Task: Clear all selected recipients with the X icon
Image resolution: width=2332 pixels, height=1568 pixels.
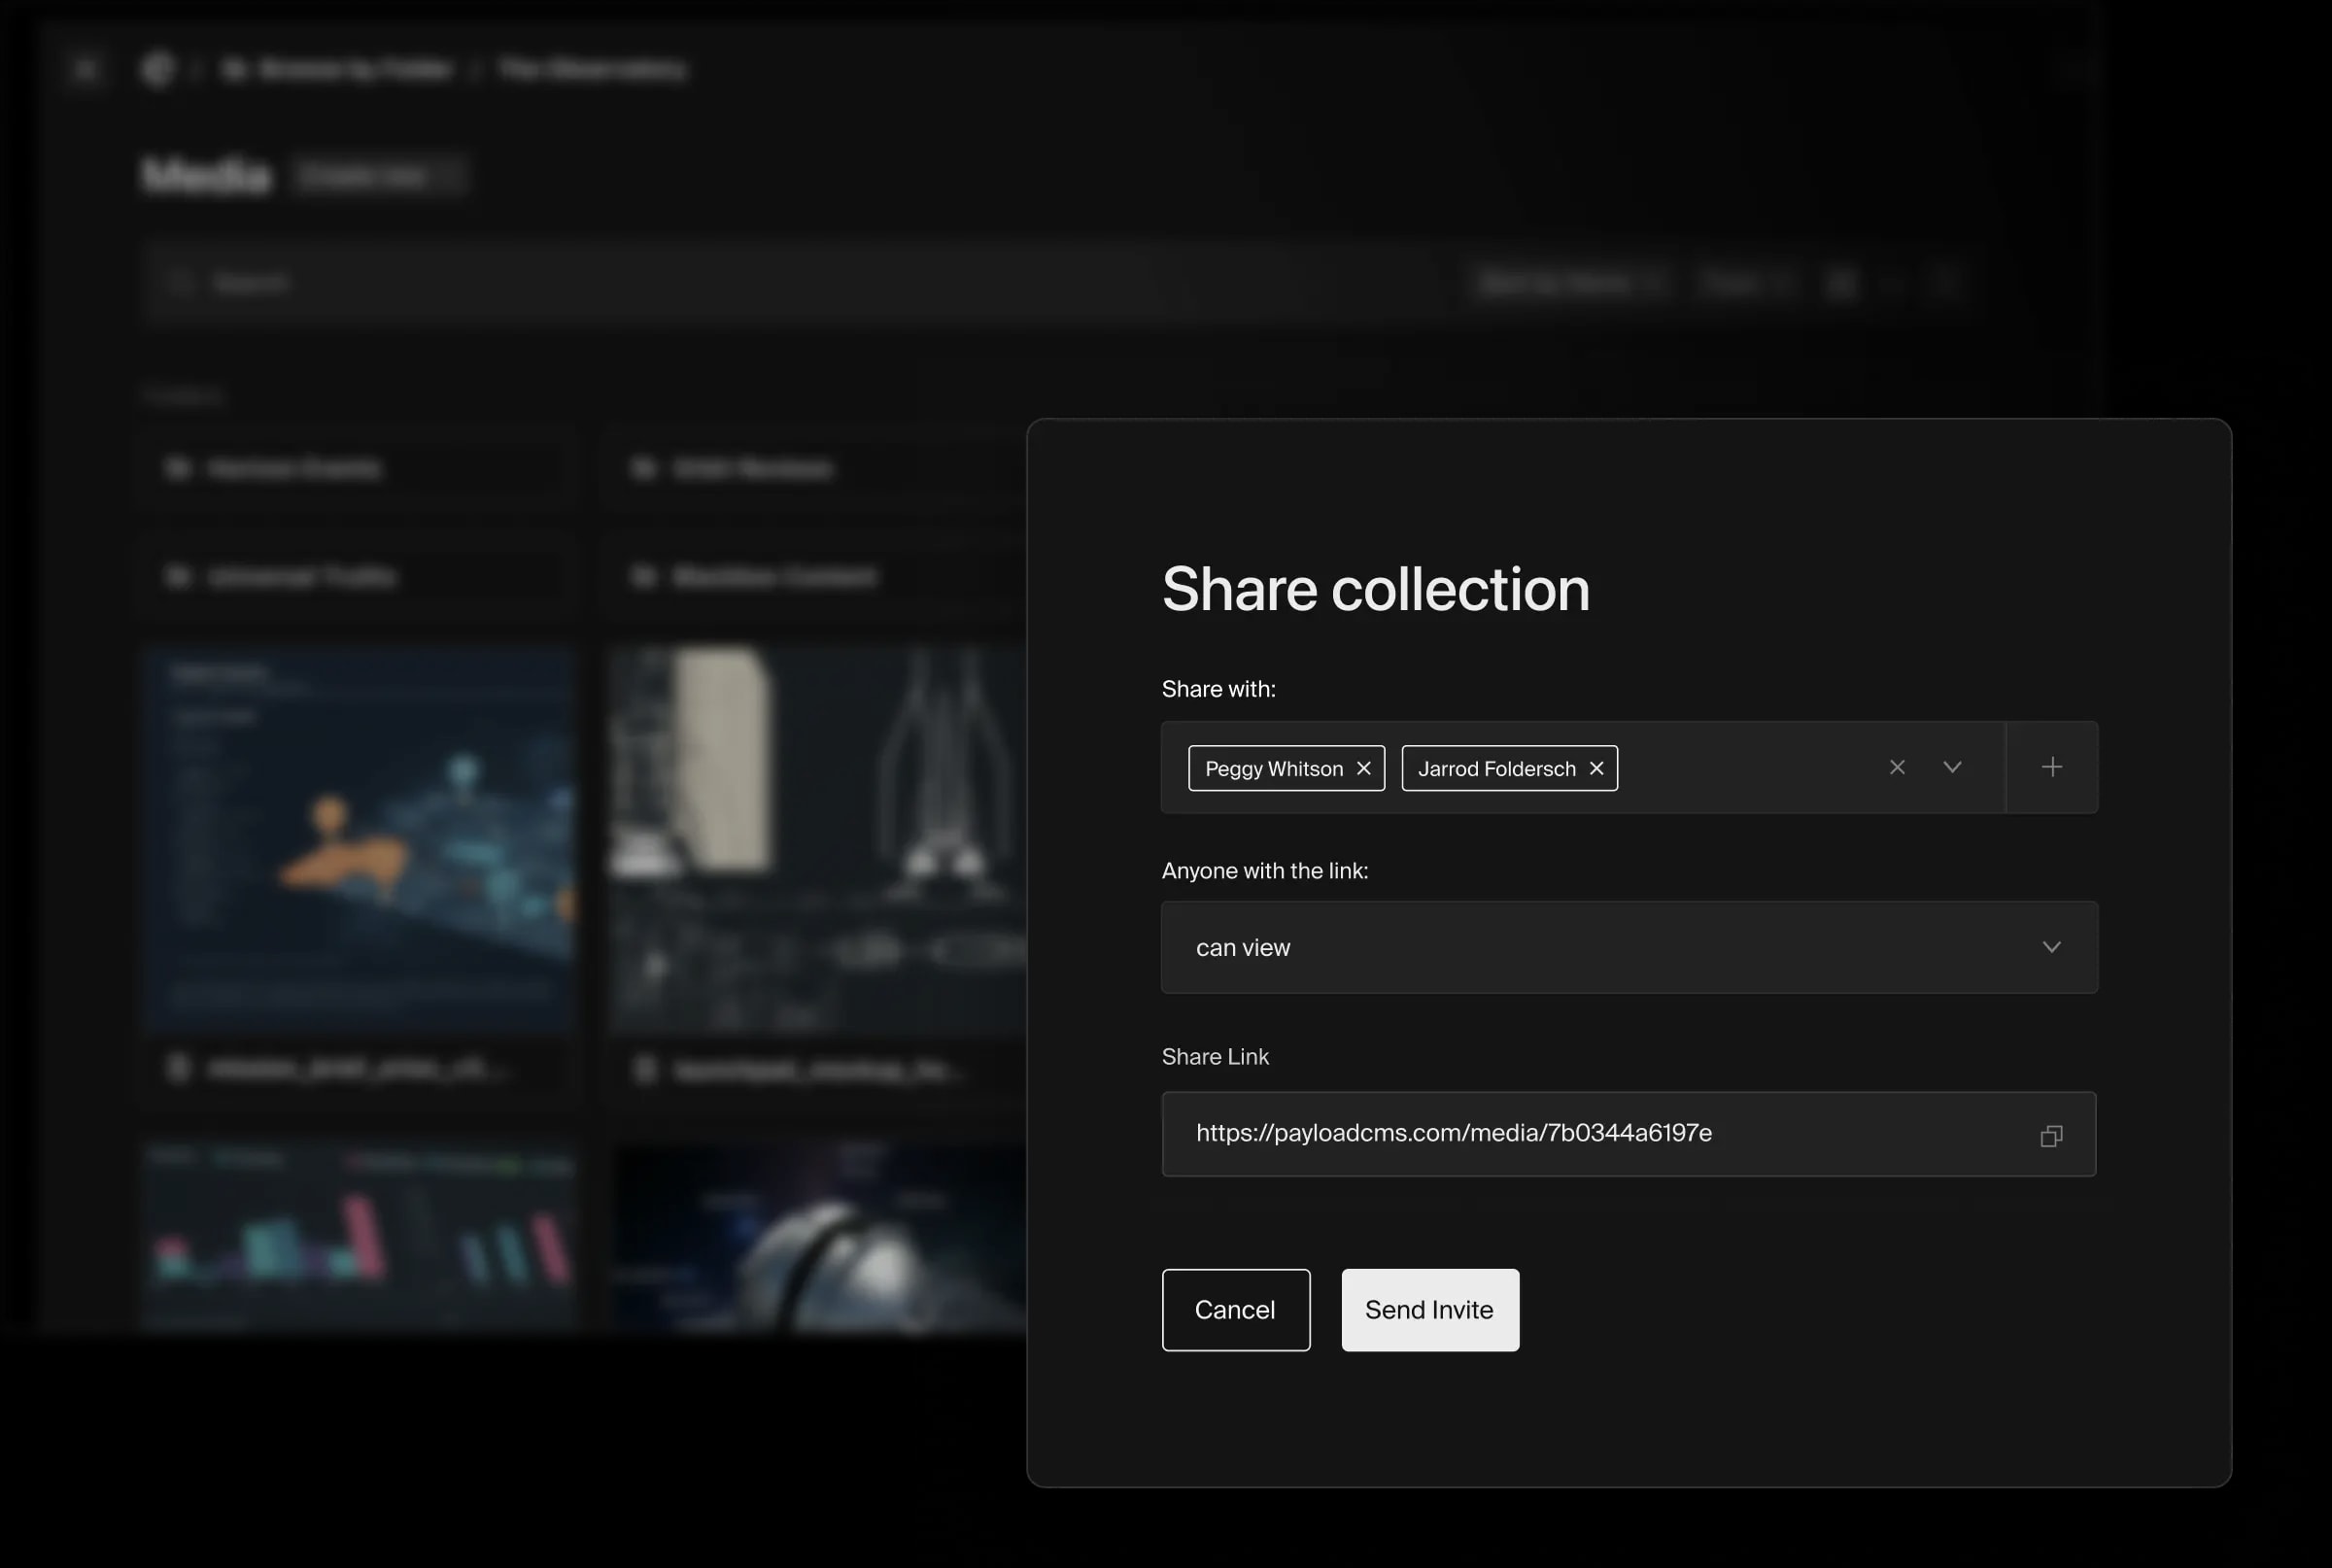Action: 1897,767
